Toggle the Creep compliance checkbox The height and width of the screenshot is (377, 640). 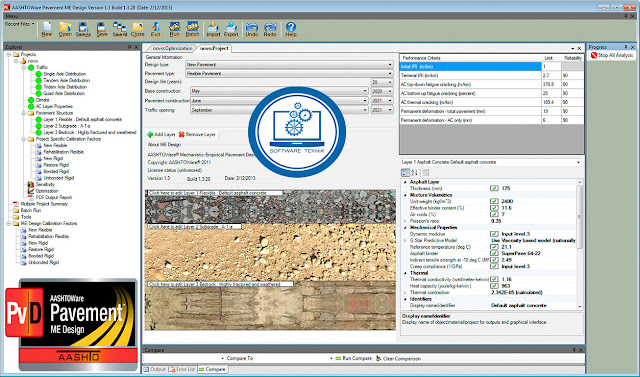(494, 266)
